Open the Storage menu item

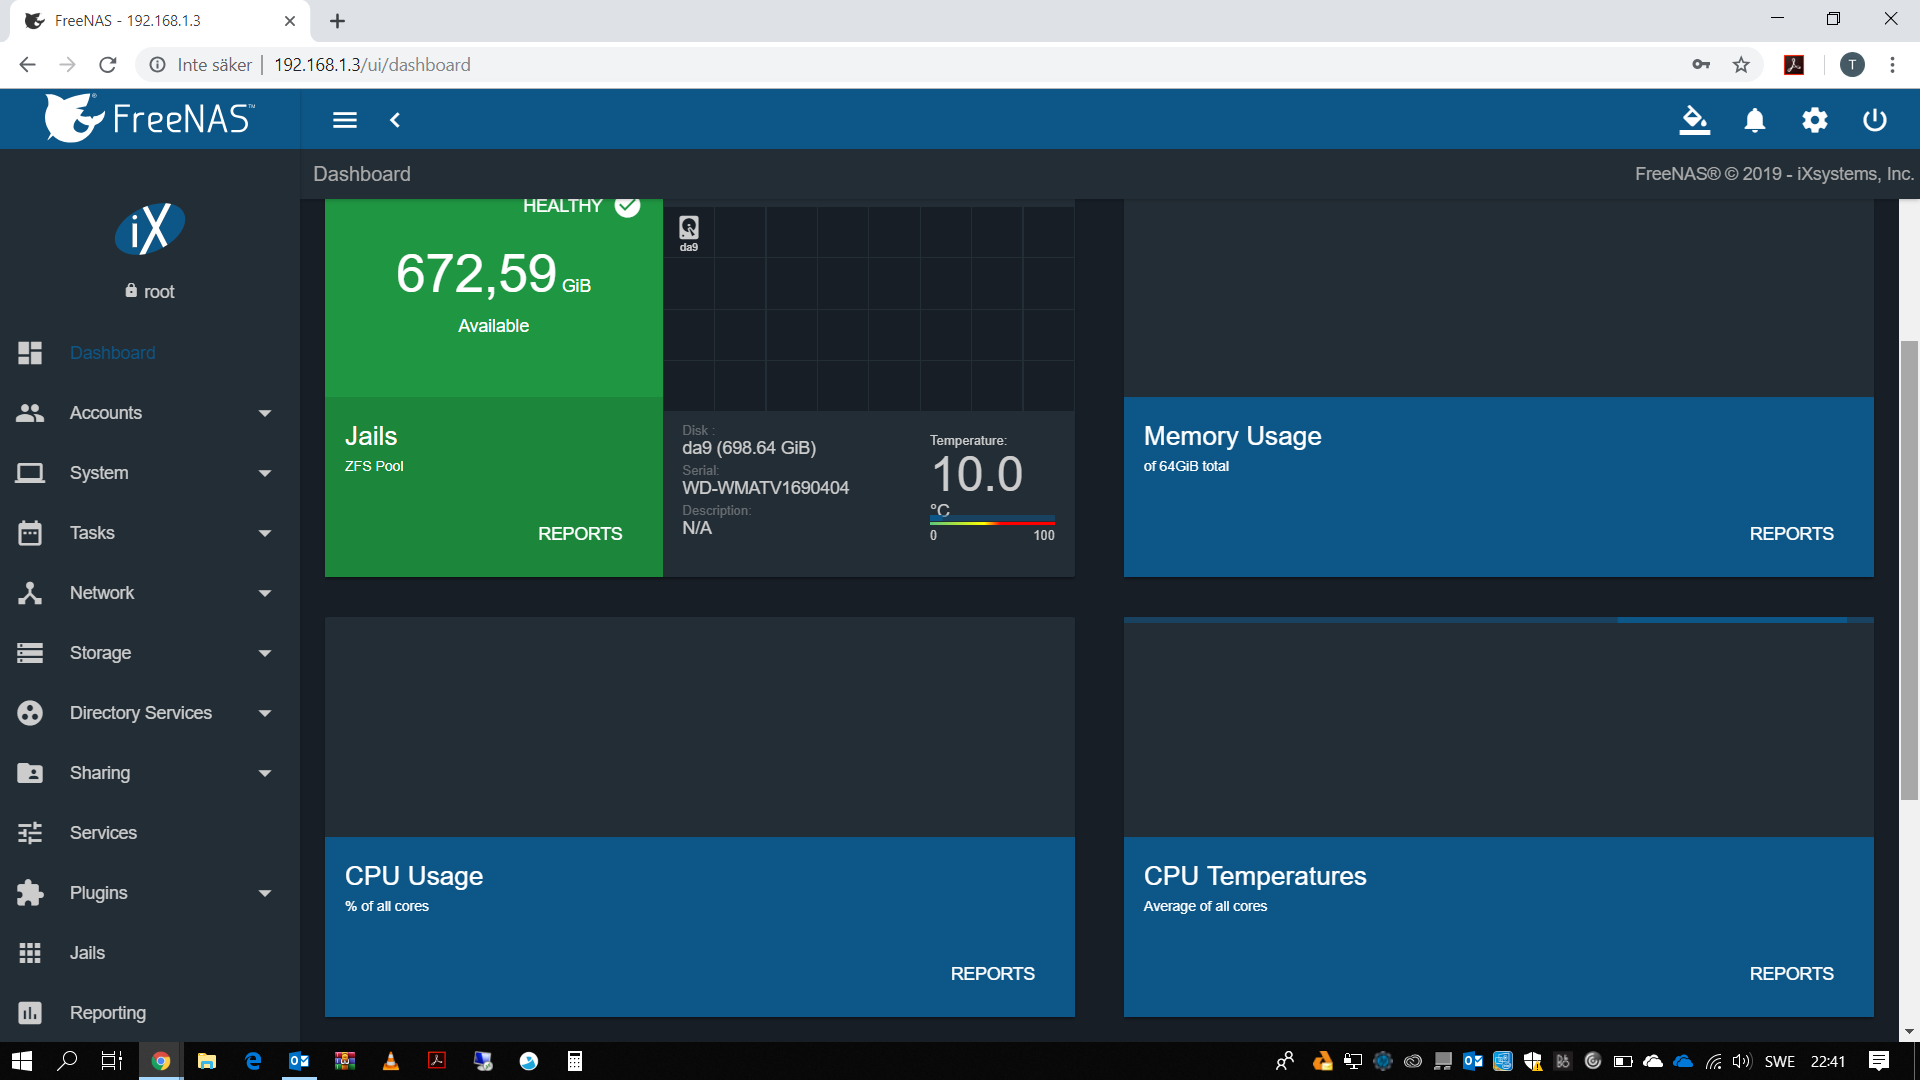[150, 653]
